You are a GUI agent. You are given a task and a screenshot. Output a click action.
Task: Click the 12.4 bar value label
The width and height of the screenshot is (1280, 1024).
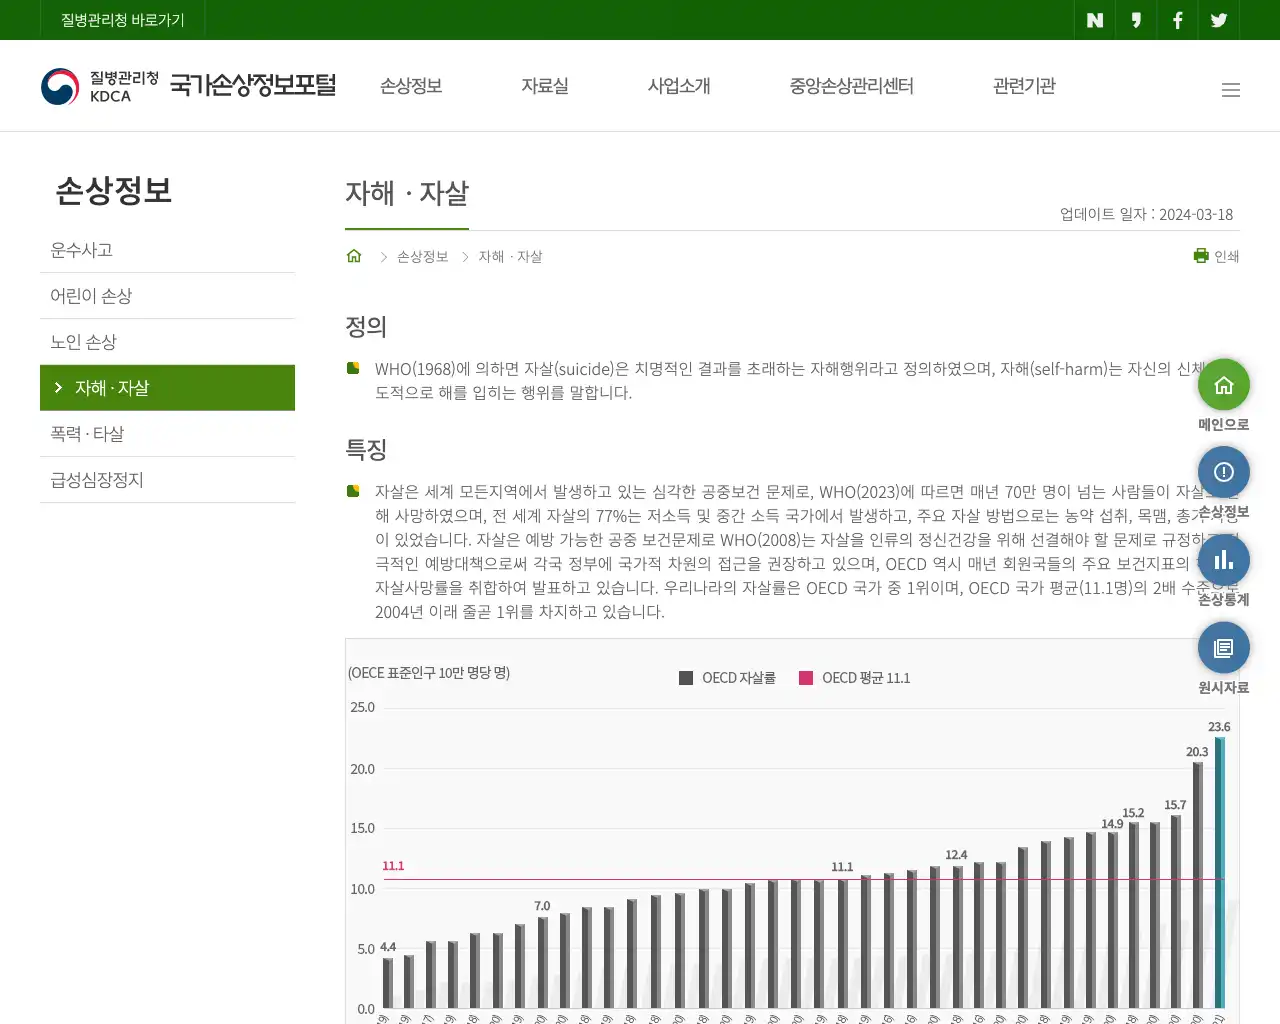[956, 855]
